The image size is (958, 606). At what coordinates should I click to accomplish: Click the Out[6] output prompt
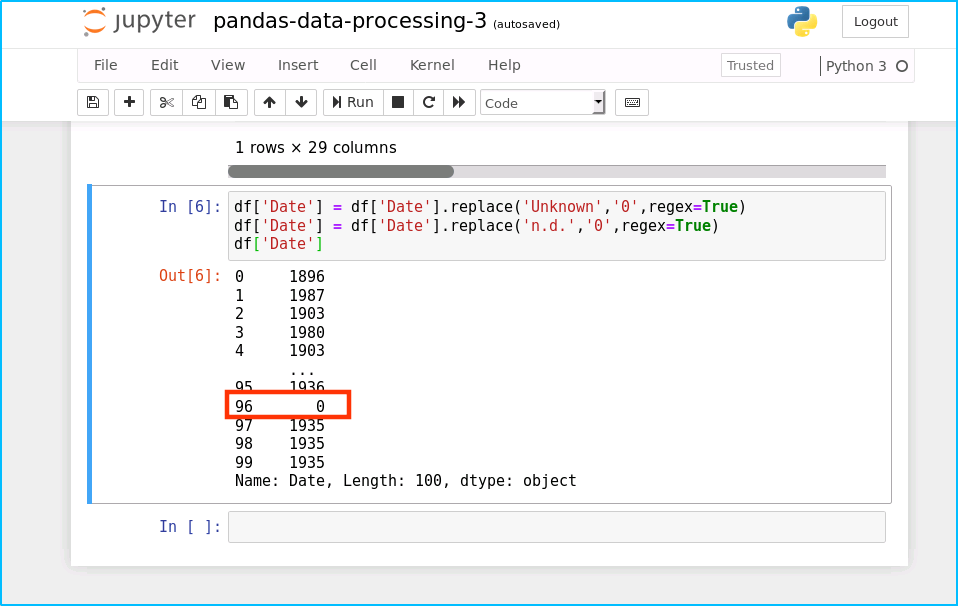coord(189,276)
